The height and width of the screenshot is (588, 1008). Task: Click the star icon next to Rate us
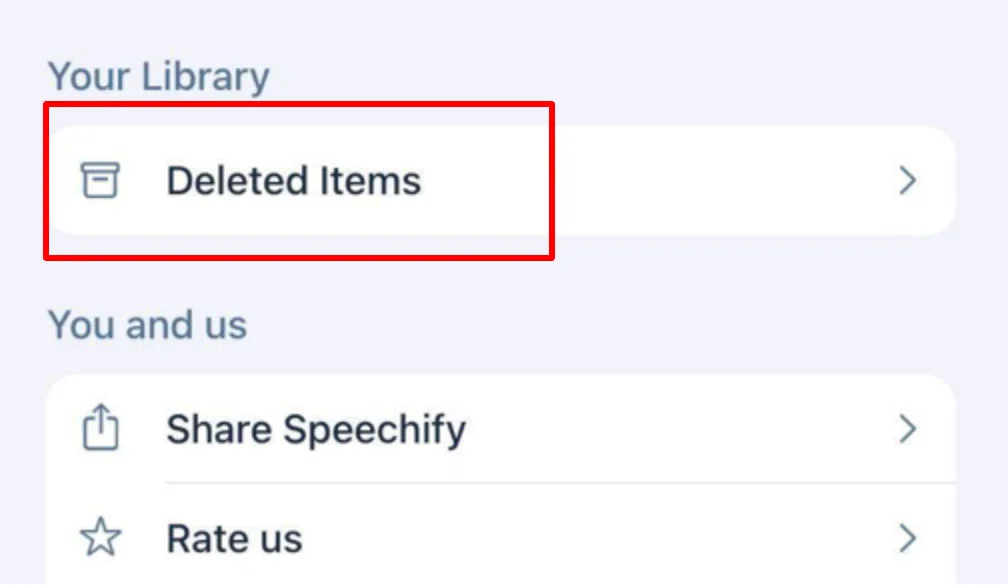tap(100, 539)
